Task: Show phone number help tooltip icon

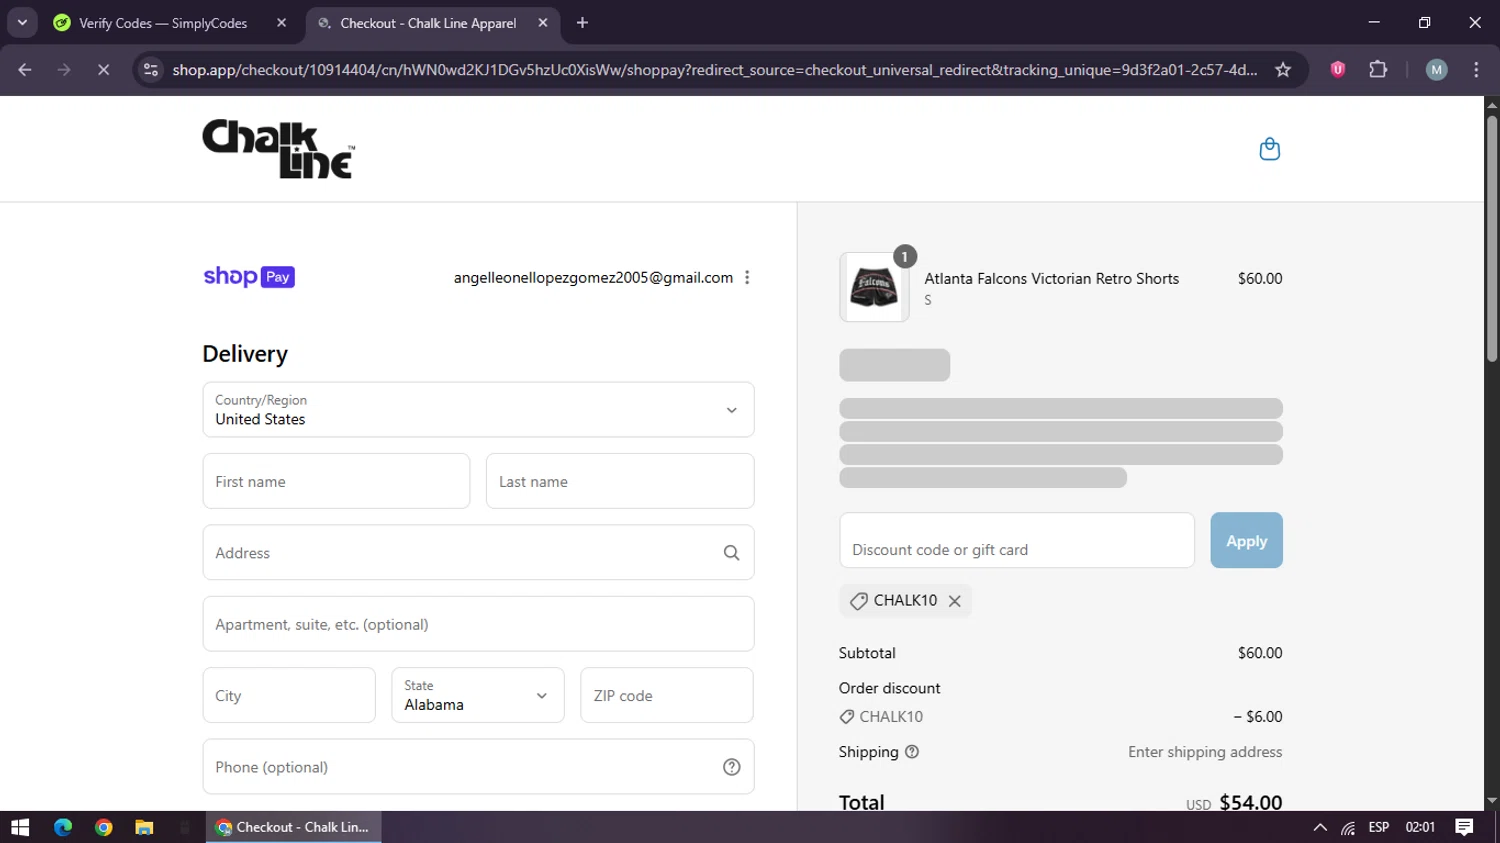Action: (731, 767)
